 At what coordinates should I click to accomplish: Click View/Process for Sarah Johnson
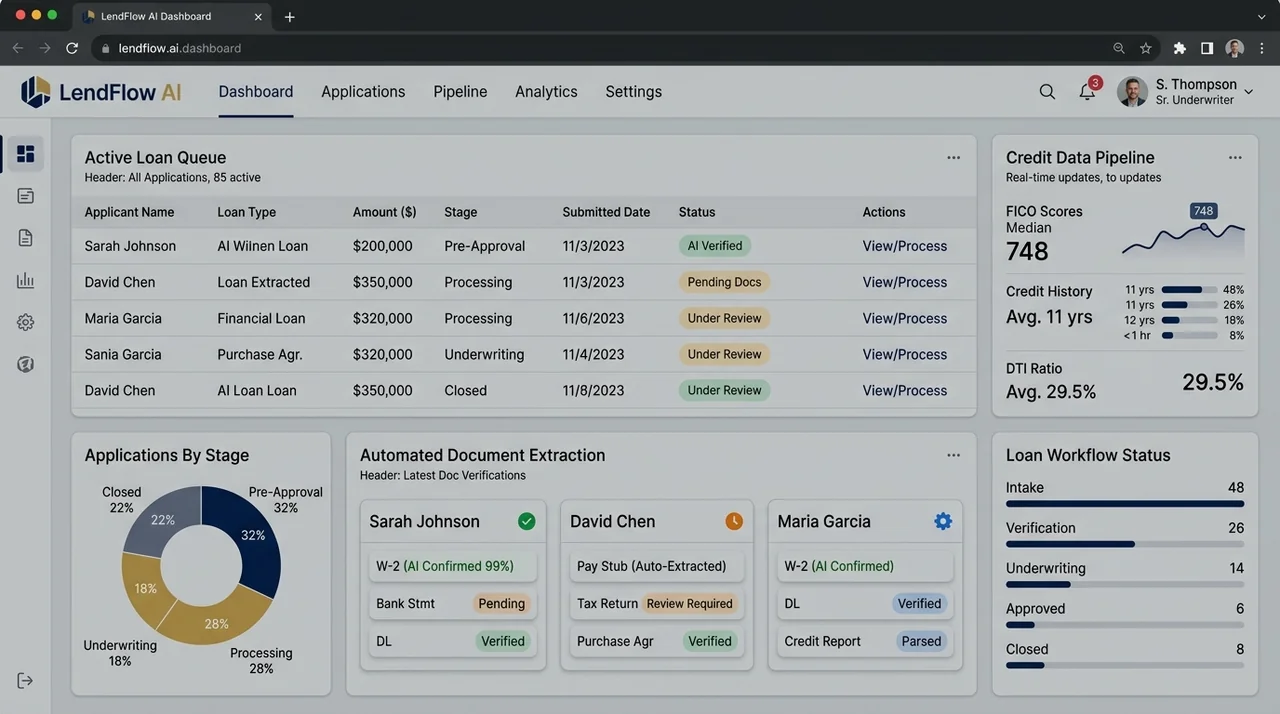(x=905, y=246)
